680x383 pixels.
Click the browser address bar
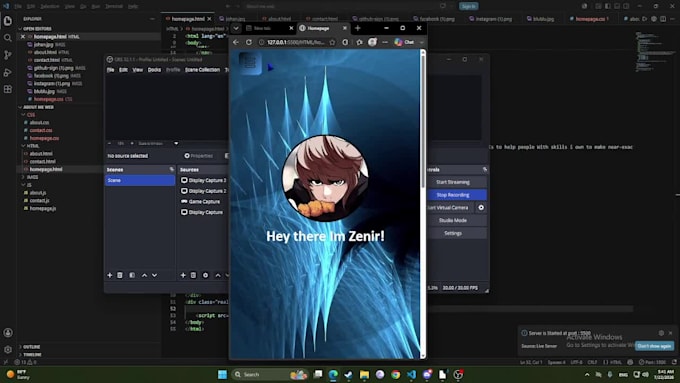click(x=296, y=42)
